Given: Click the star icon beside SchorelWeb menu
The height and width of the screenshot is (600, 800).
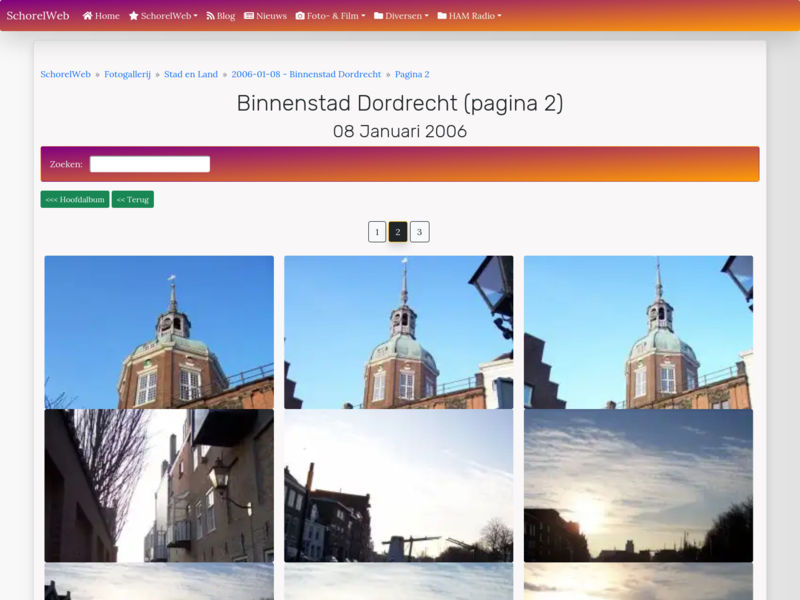Looking at the screenshot, I should [x=134, y=16].
